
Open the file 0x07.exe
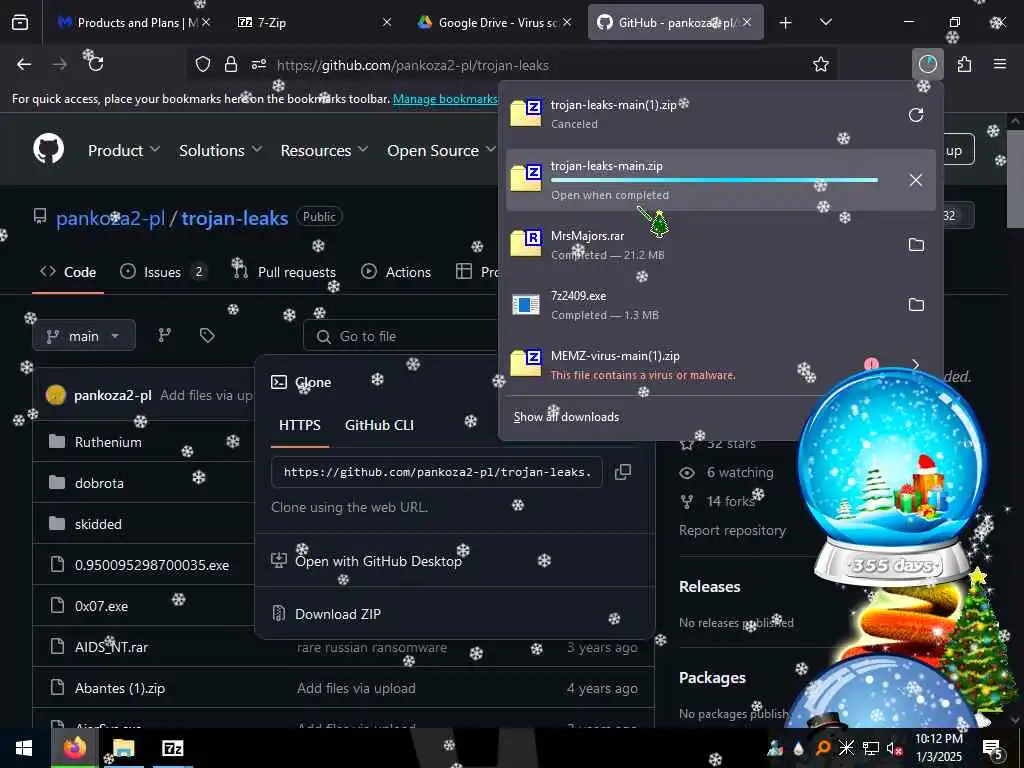click(101, 606)
